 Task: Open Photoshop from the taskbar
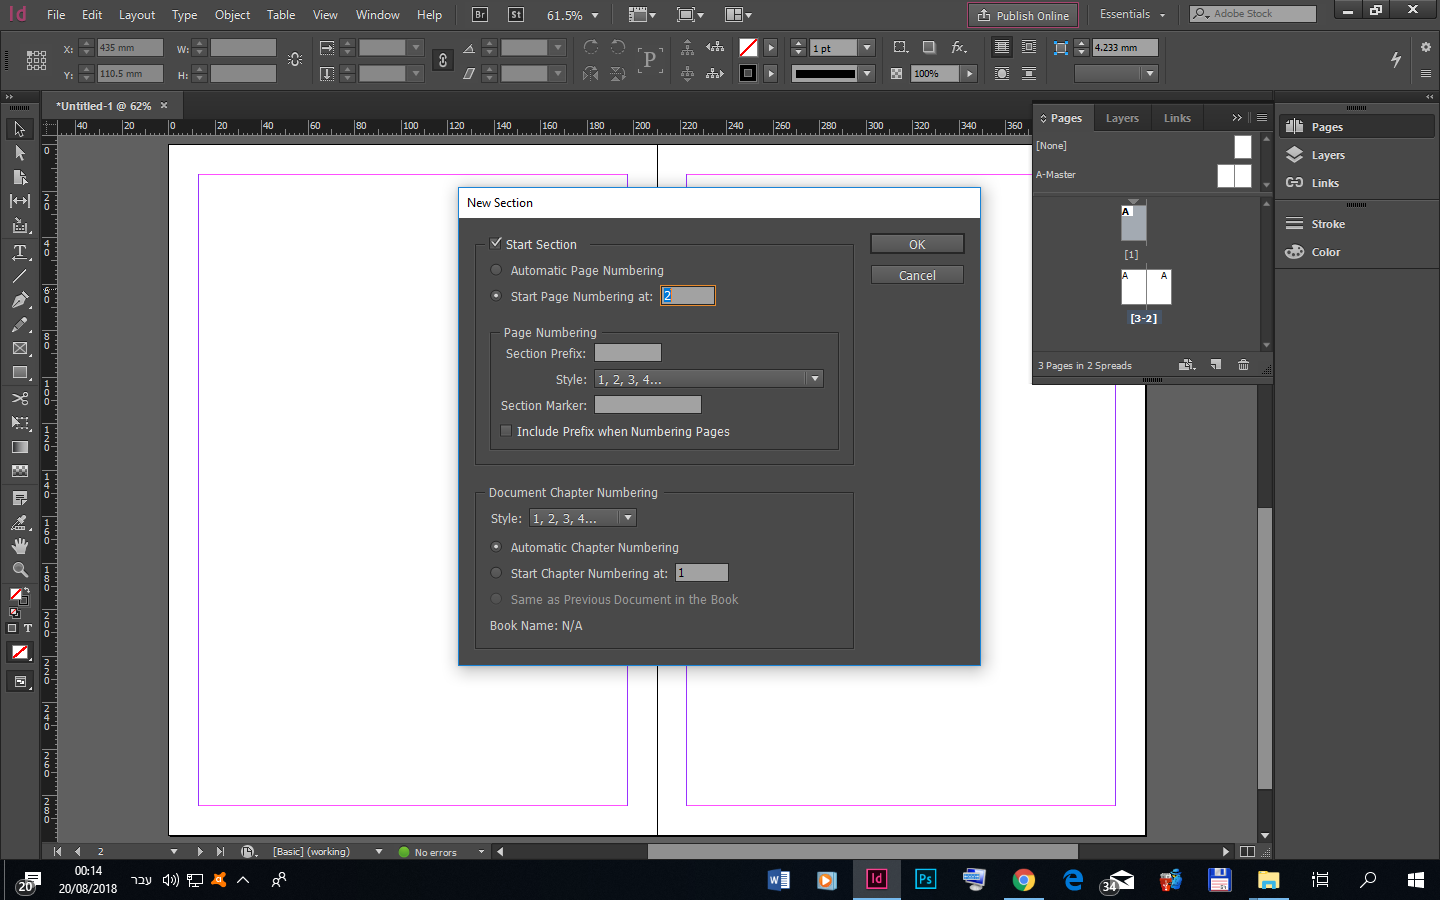click(x=925, y=880)
